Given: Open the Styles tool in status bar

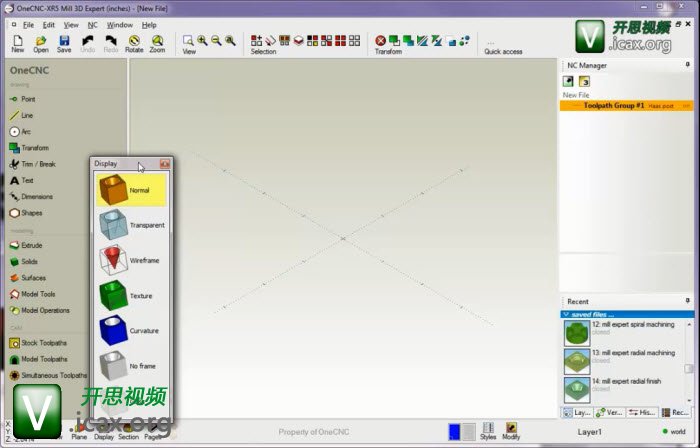Looking at the screenshot, I should tap(488, 431).
